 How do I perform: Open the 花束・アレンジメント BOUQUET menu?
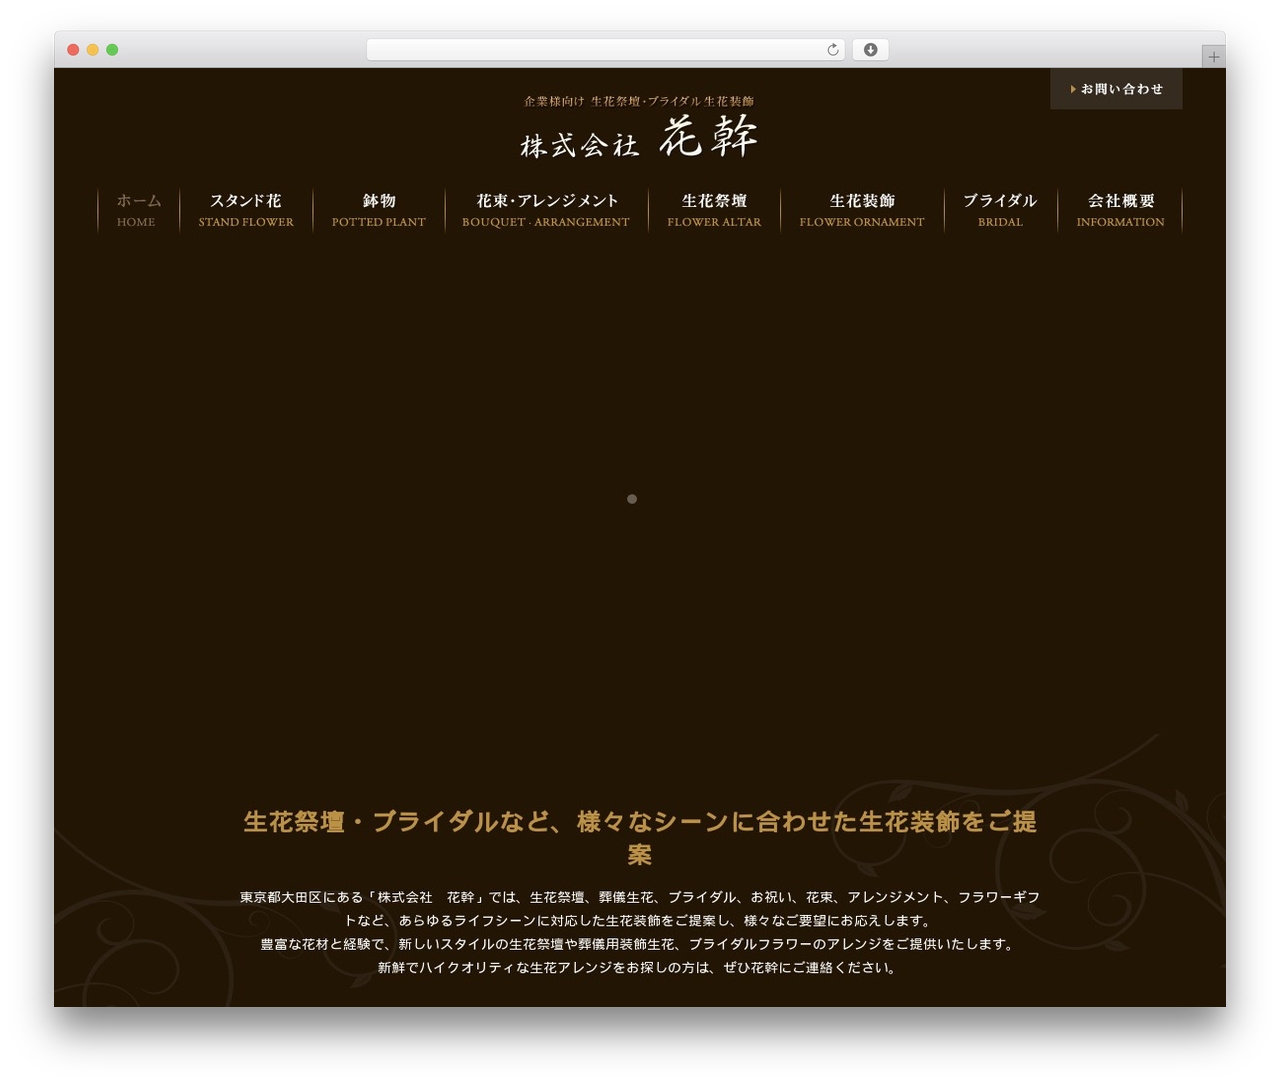(x=546, y=210)
